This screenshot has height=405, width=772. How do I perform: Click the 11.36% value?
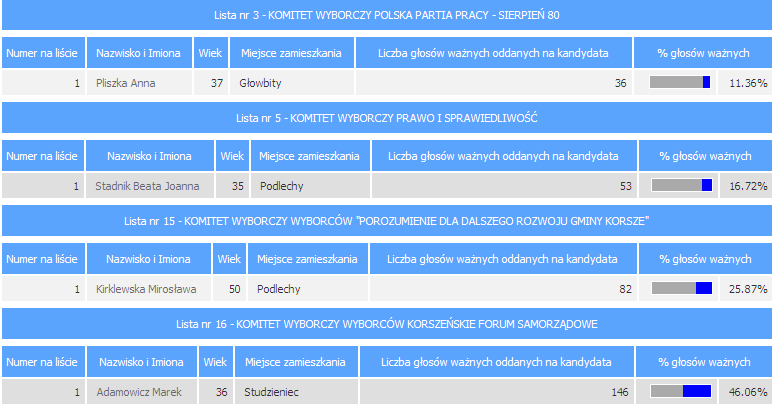(748, 83)
